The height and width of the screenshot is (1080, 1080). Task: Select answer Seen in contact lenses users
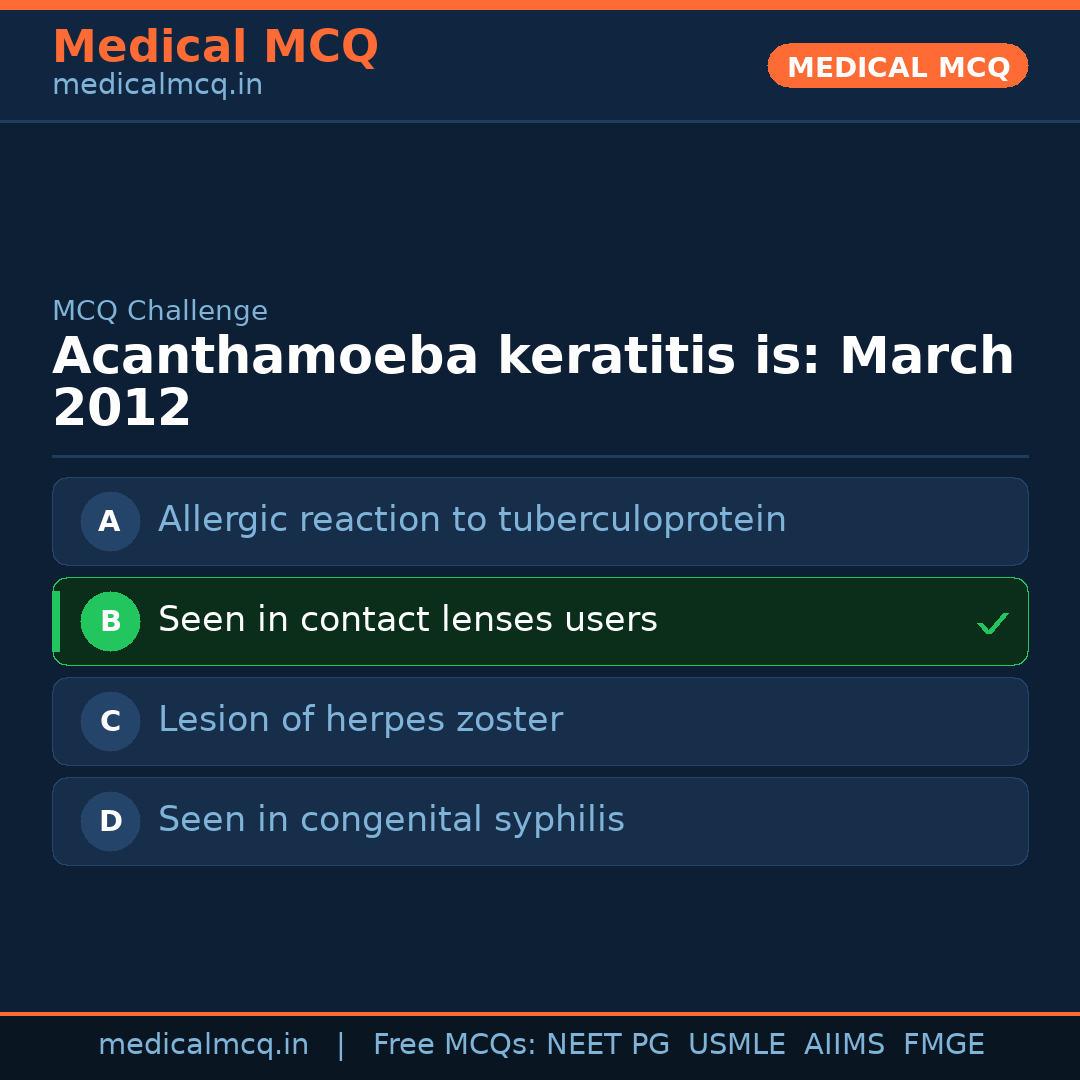408,620
